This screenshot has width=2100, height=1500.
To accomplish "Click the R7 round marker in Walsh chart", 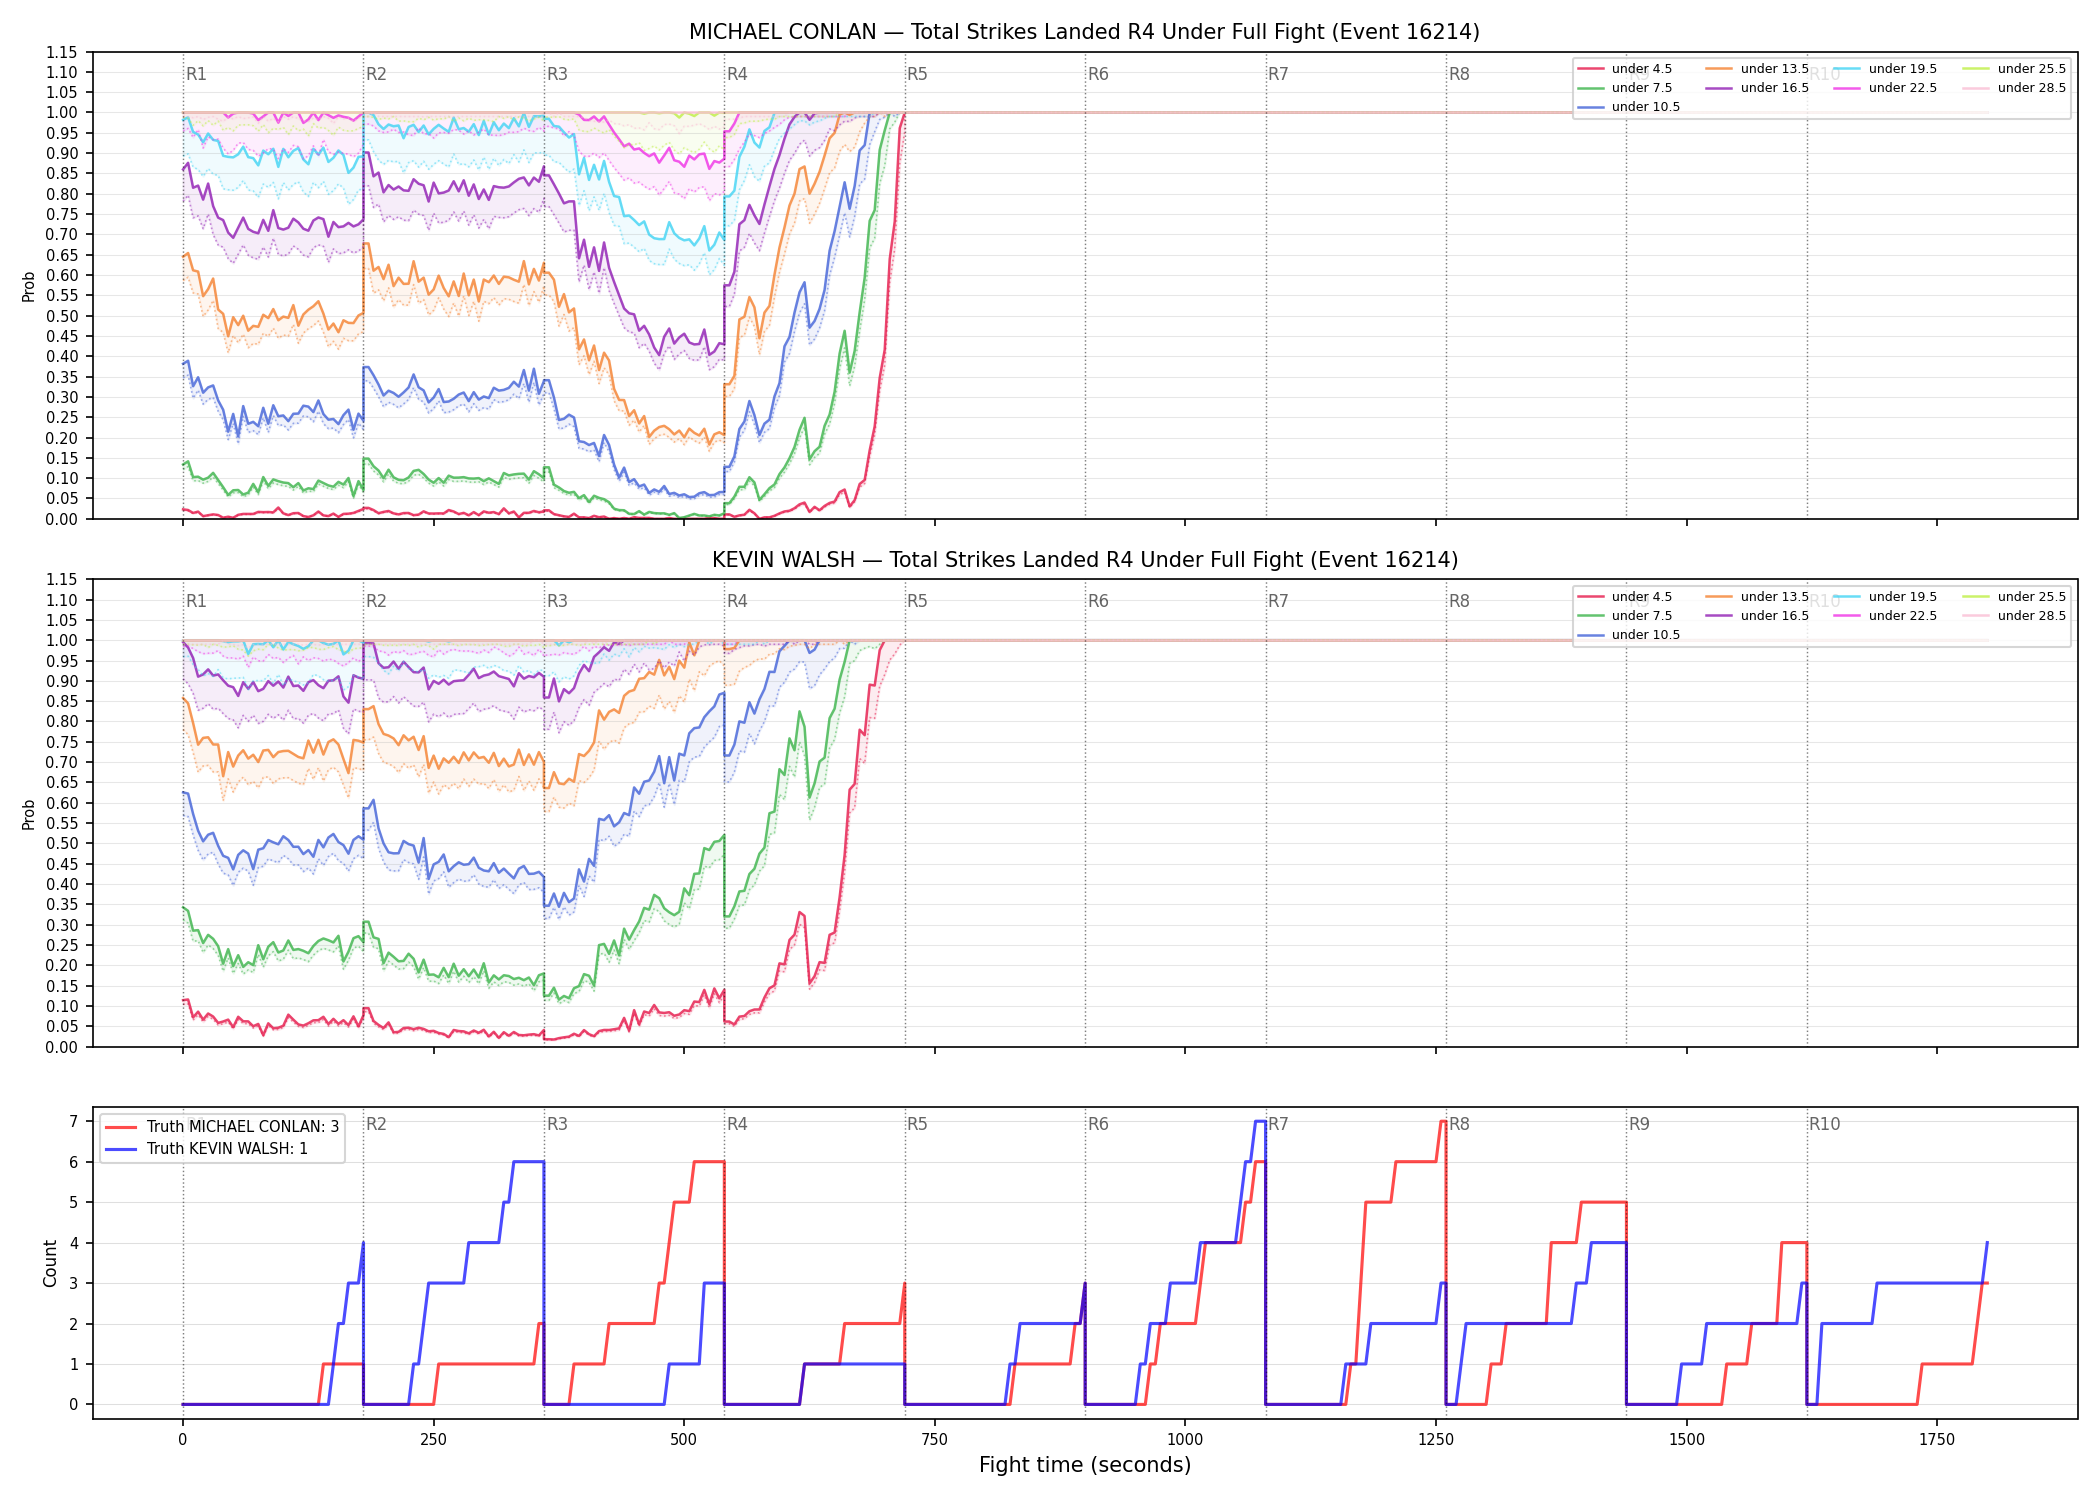I will pyautogui.click(x=1278, y=601).
